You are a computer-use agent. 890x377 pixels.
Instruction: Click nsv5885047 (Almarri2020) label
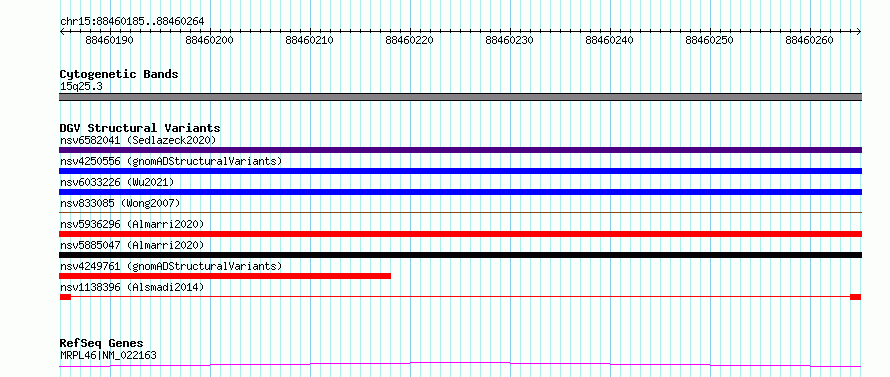click(x=132, y=245)
